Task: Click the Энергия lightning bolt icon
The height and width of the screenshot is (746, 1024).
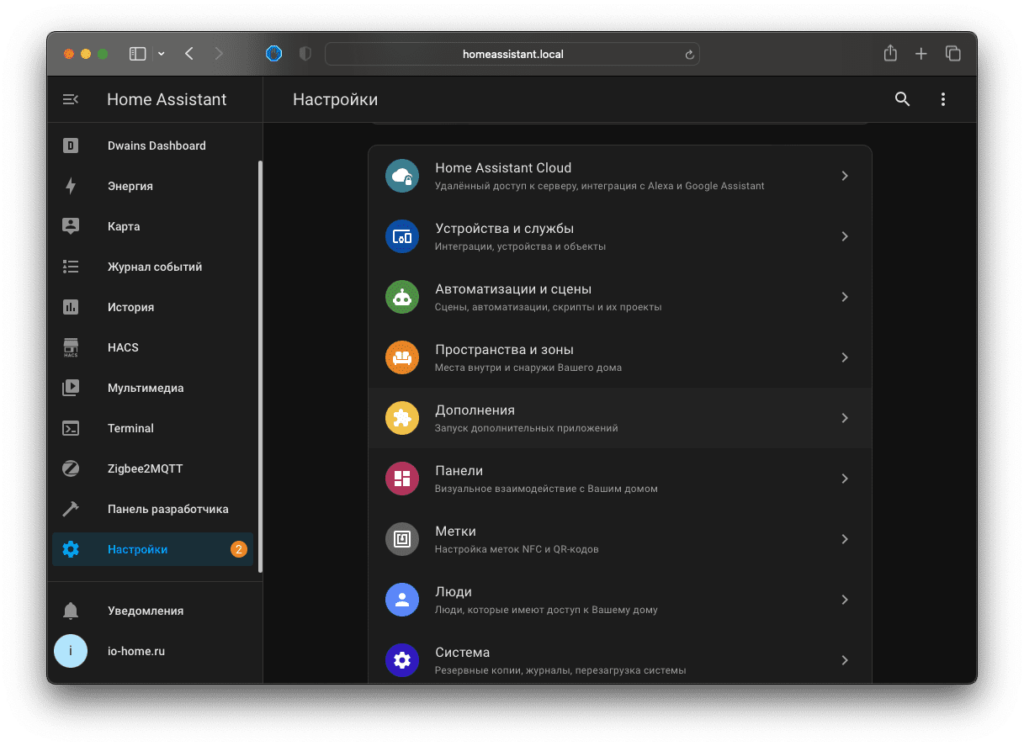Action: pyautogui.click(x=71, y=186)
